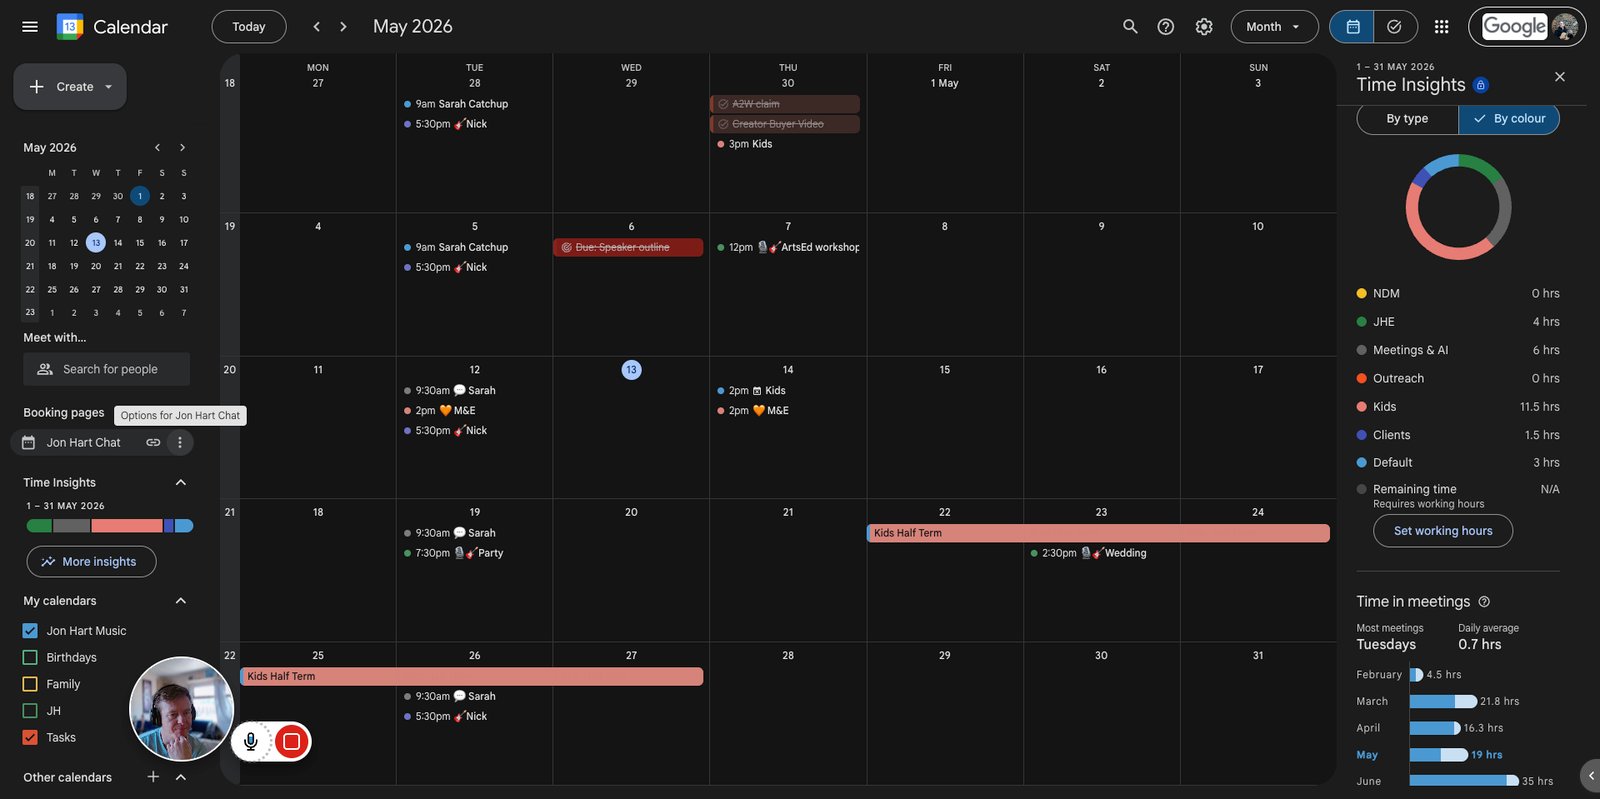Mute the recording microphone
1600x799 pixels.
(x=251, y=741)
